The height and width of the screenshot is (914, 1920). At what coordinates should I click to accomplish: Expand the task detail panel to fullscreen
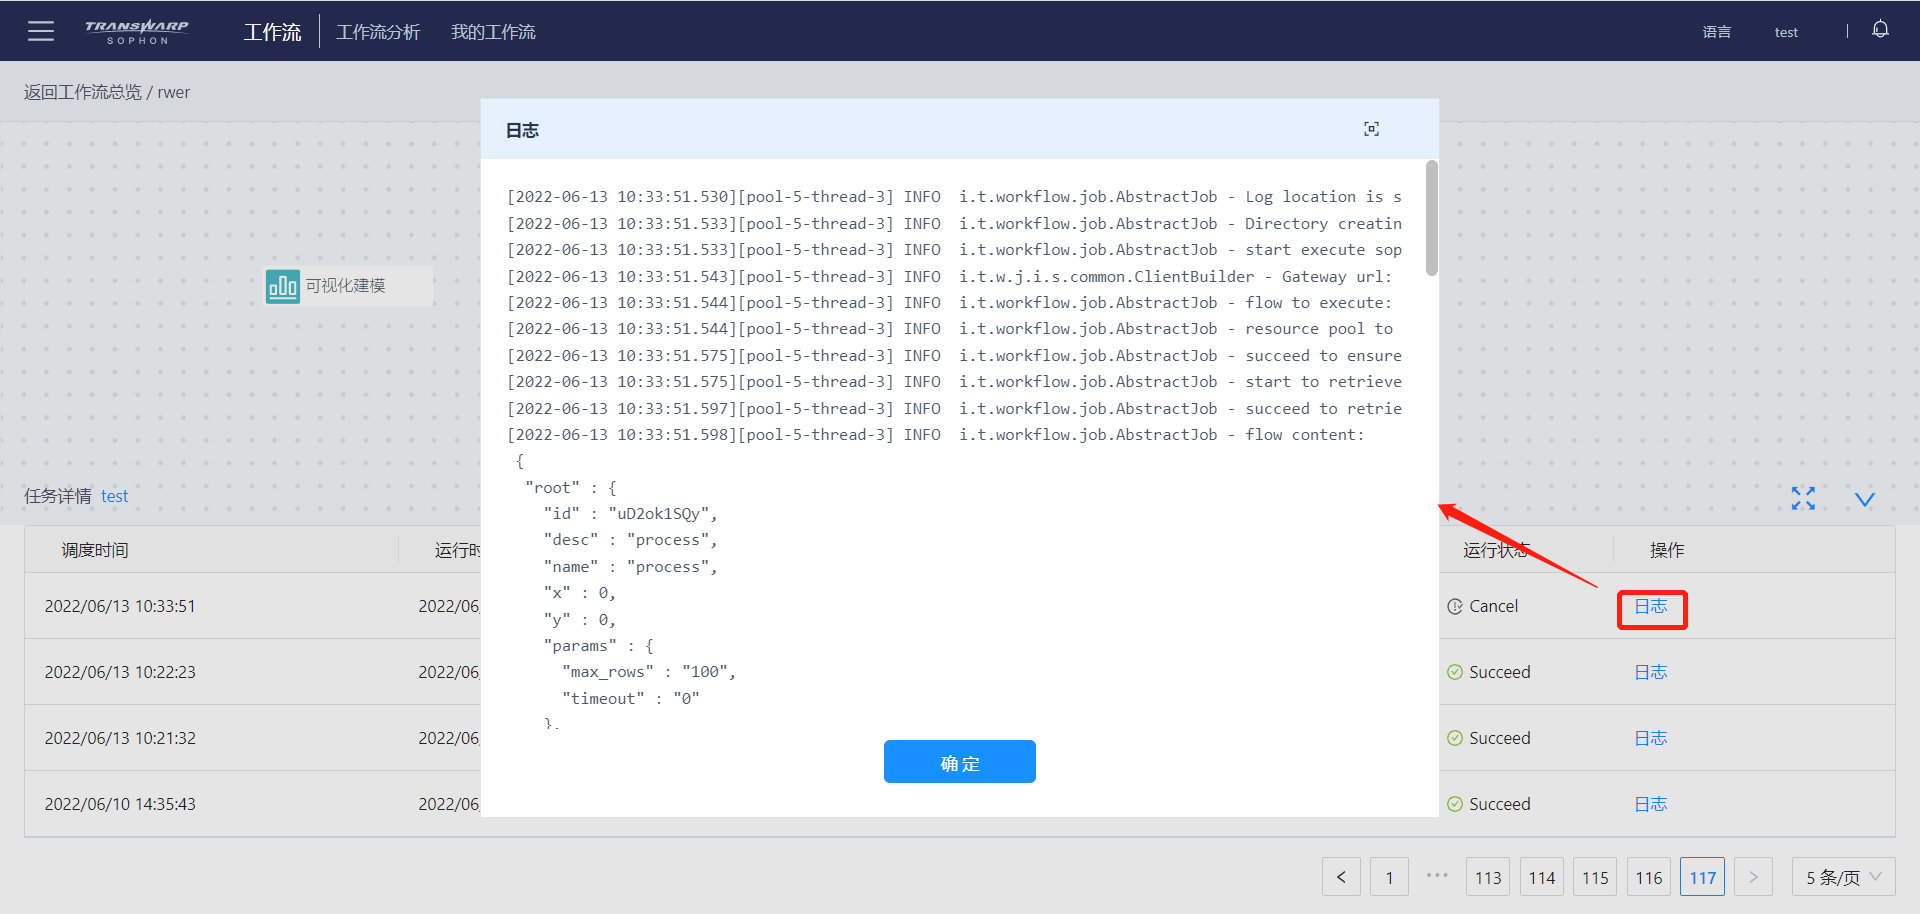click(1803, 498)
